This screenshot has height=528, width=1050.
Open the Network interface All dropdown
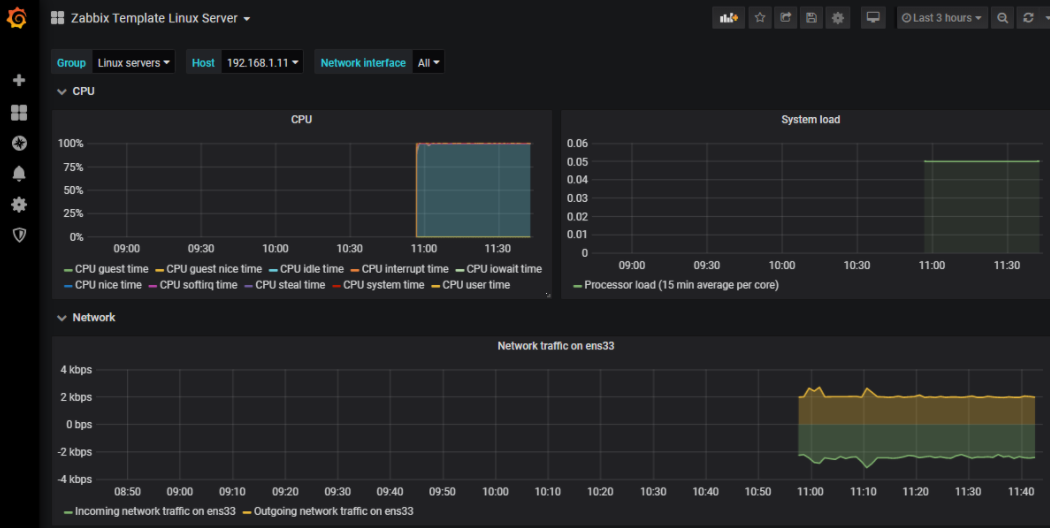click(428, 62)
